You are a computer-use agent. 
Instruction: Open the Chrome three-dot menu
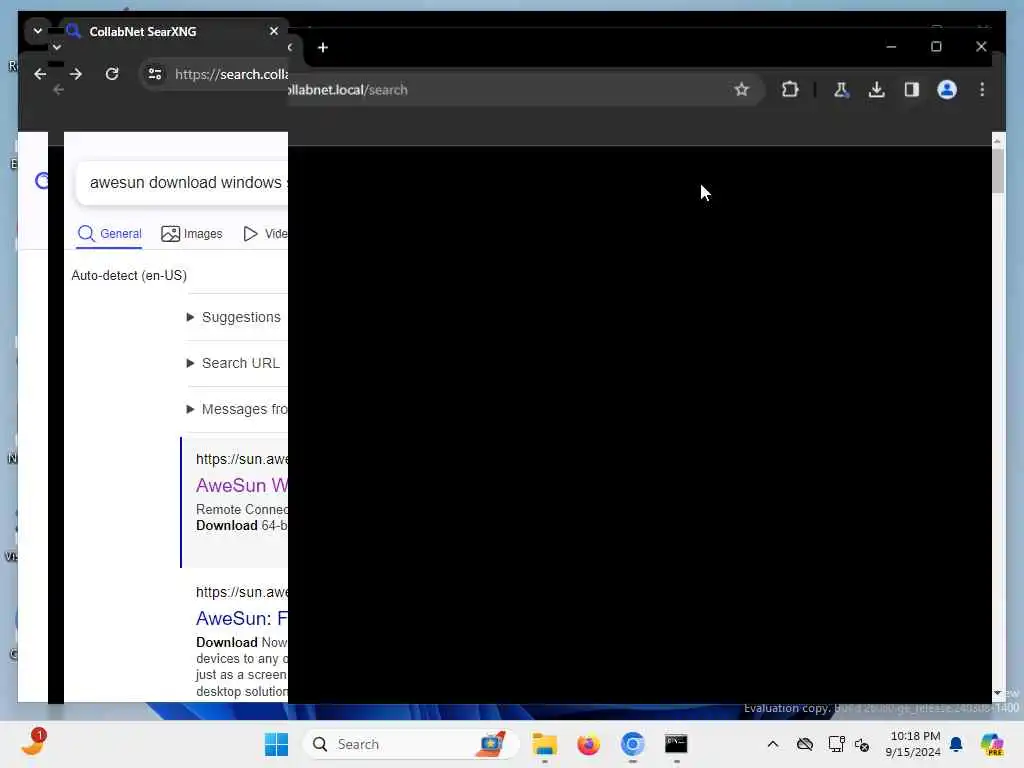click(982, 89)
